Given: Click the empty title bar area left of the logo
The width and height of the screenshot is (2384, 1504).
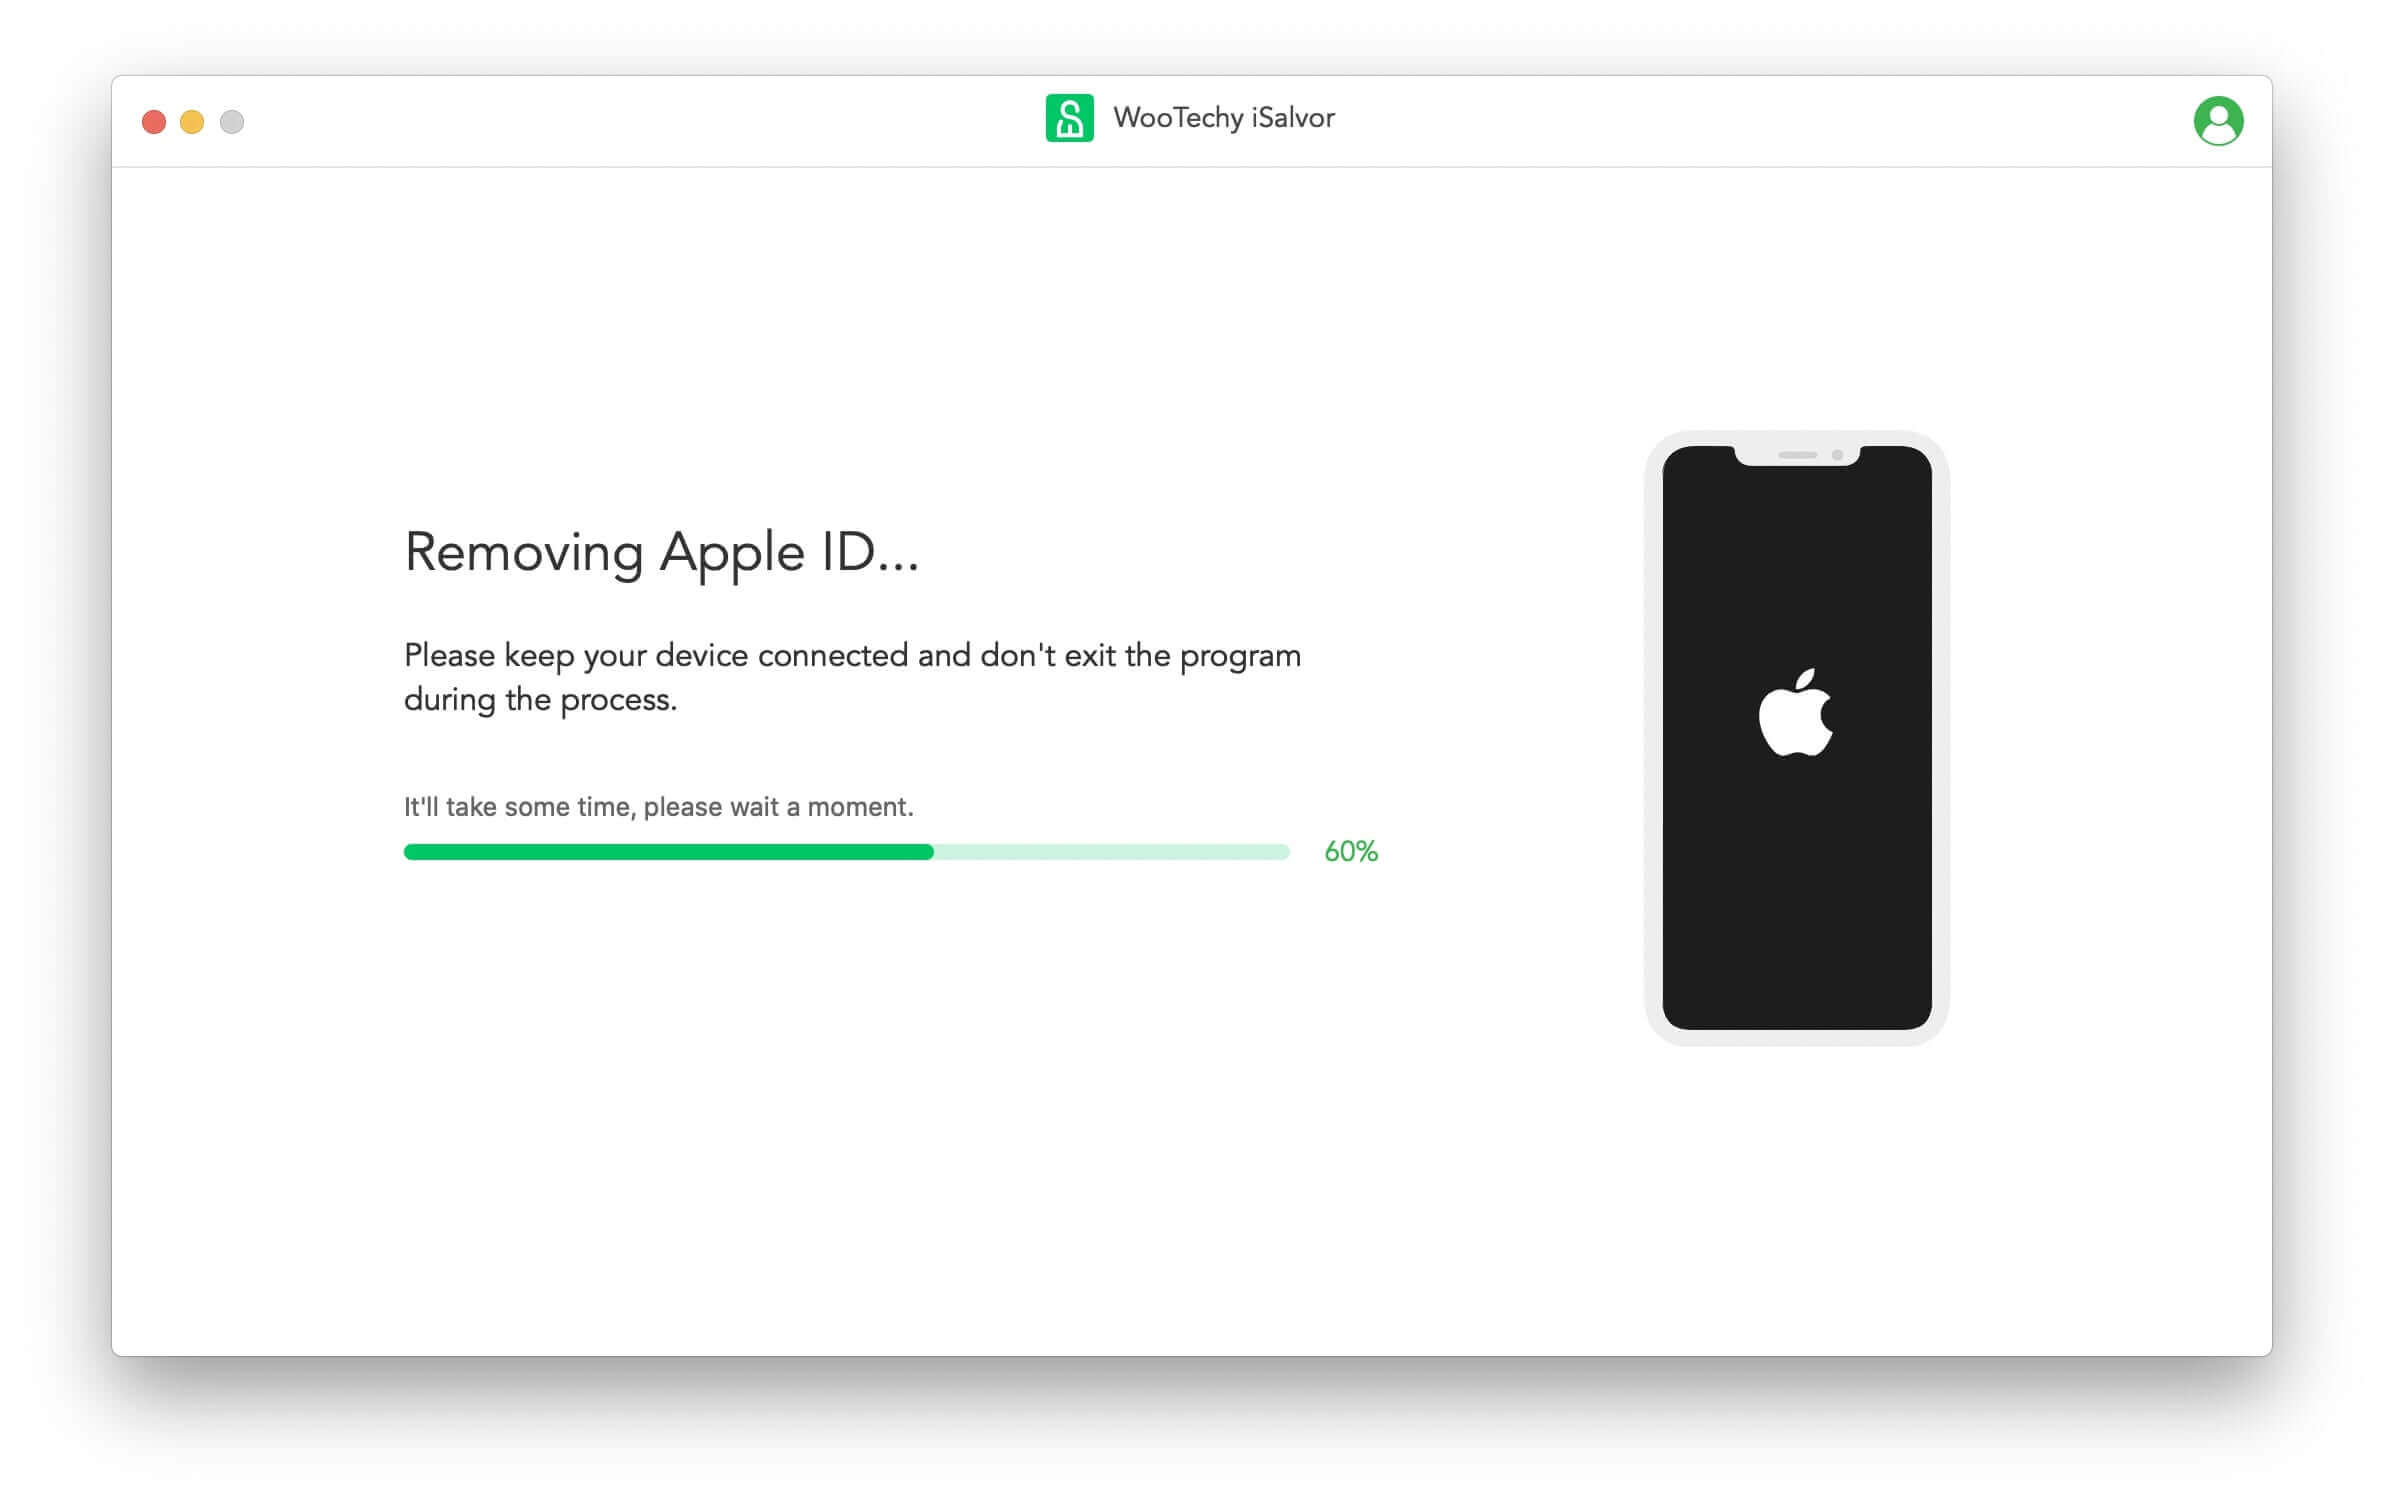Looking at the screenshot, I should click(x=640, y=121).
